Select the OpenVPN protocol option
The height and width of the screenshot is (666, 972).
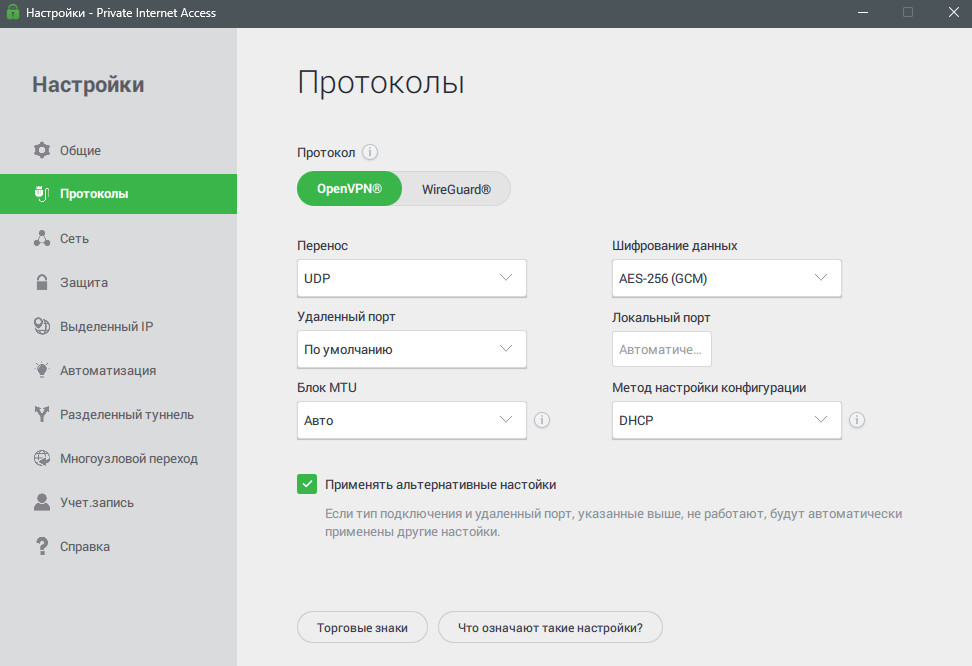(349, 189)
